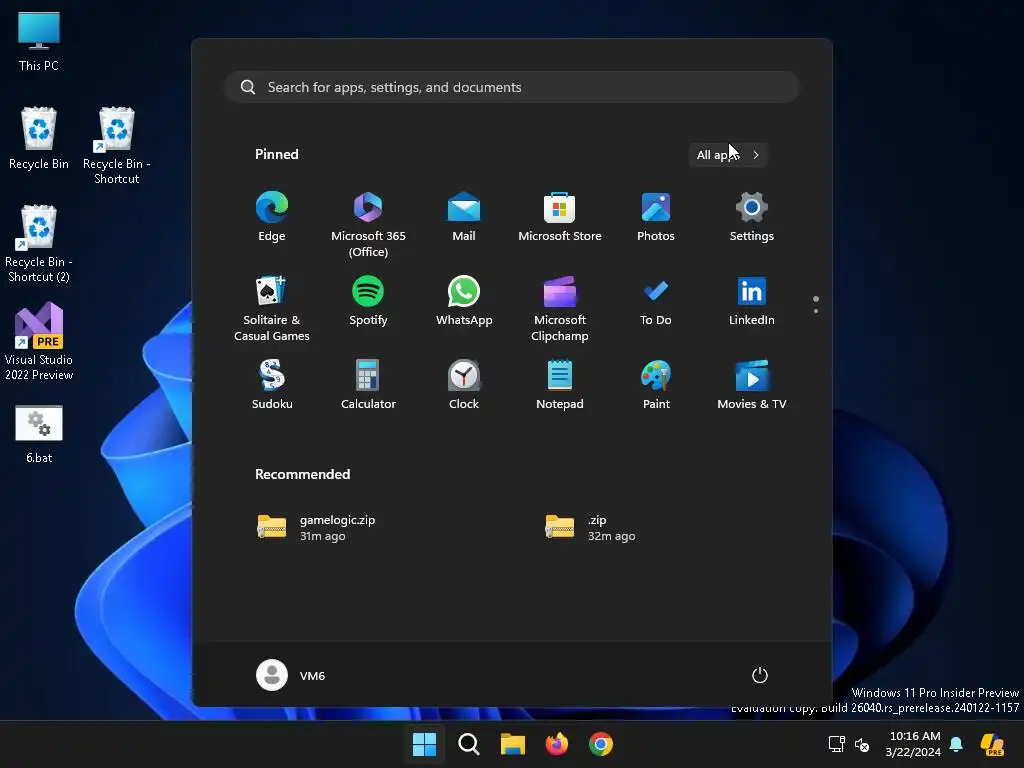Click the Start menu search box

pyautogui.click(x=512, y=87)
